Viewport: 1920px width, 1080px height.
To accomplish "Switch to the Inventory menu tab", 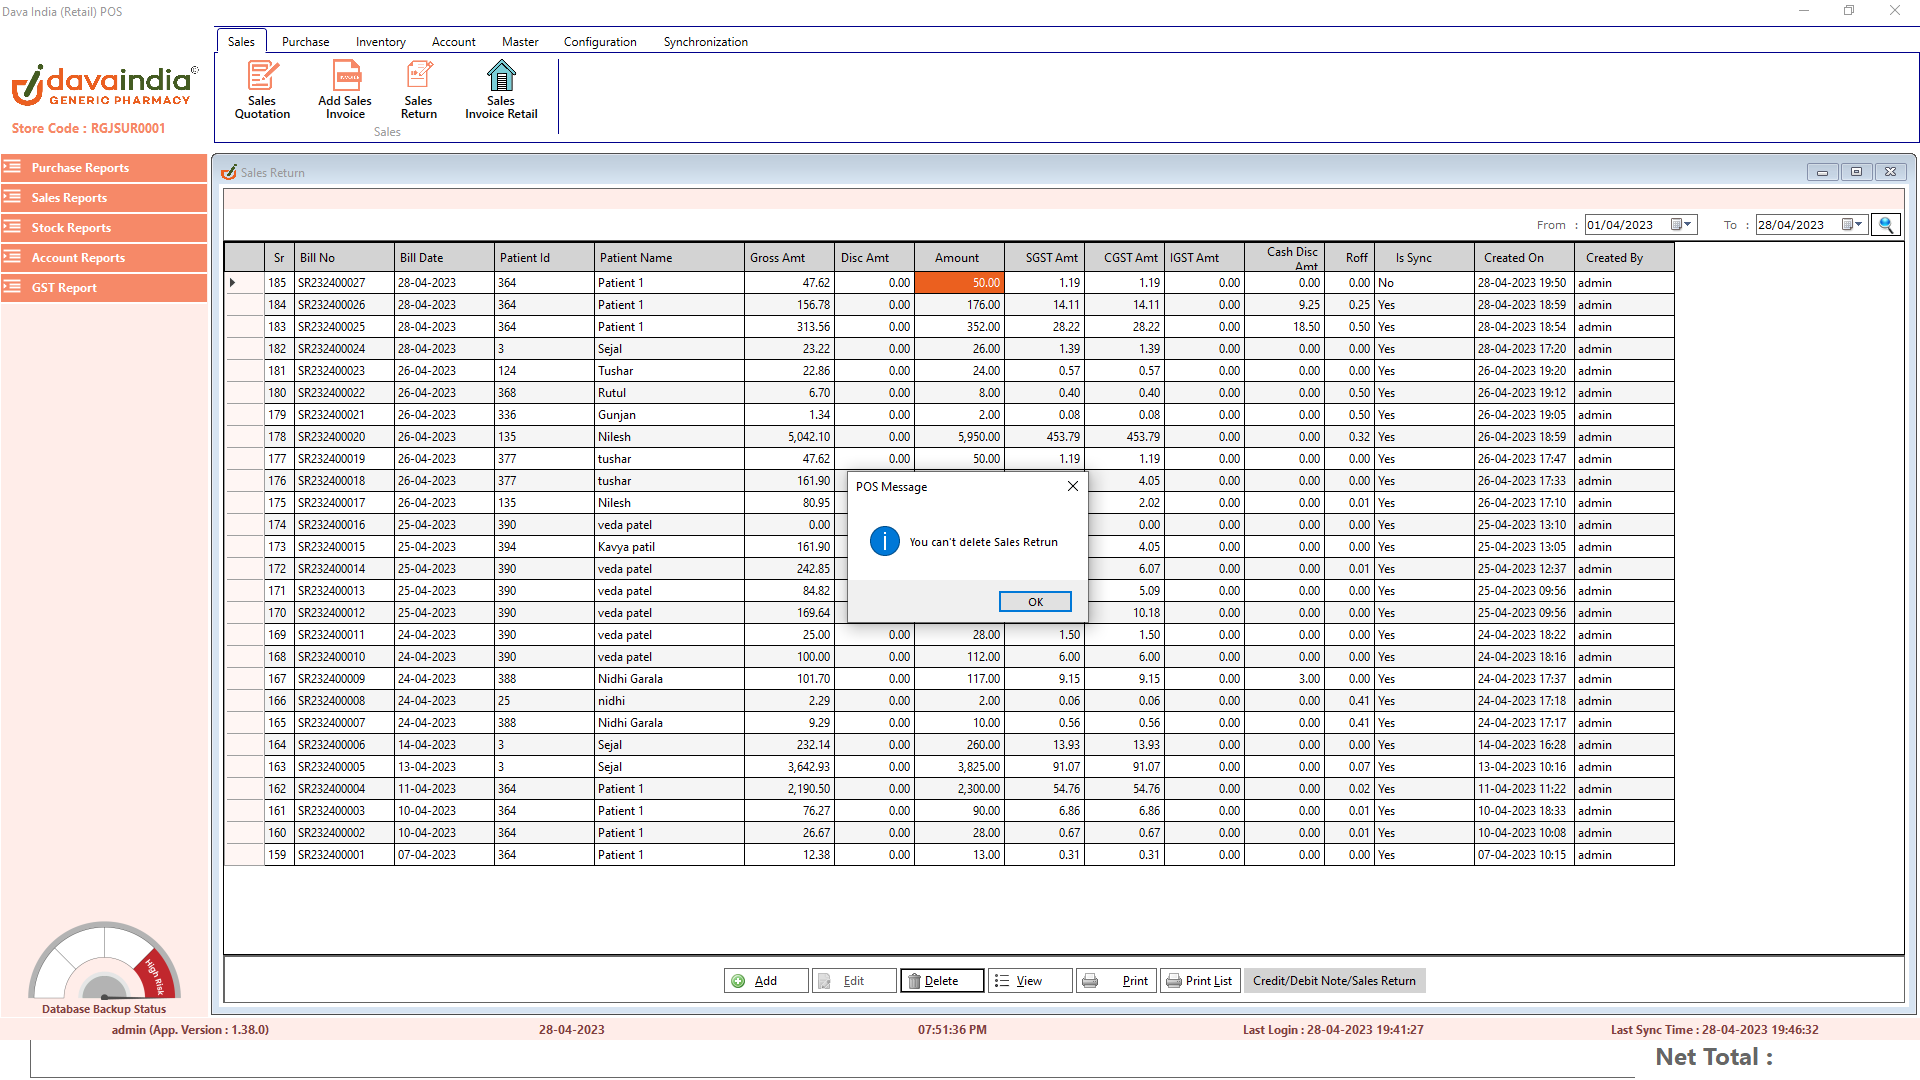I will (x=380, y=42).
